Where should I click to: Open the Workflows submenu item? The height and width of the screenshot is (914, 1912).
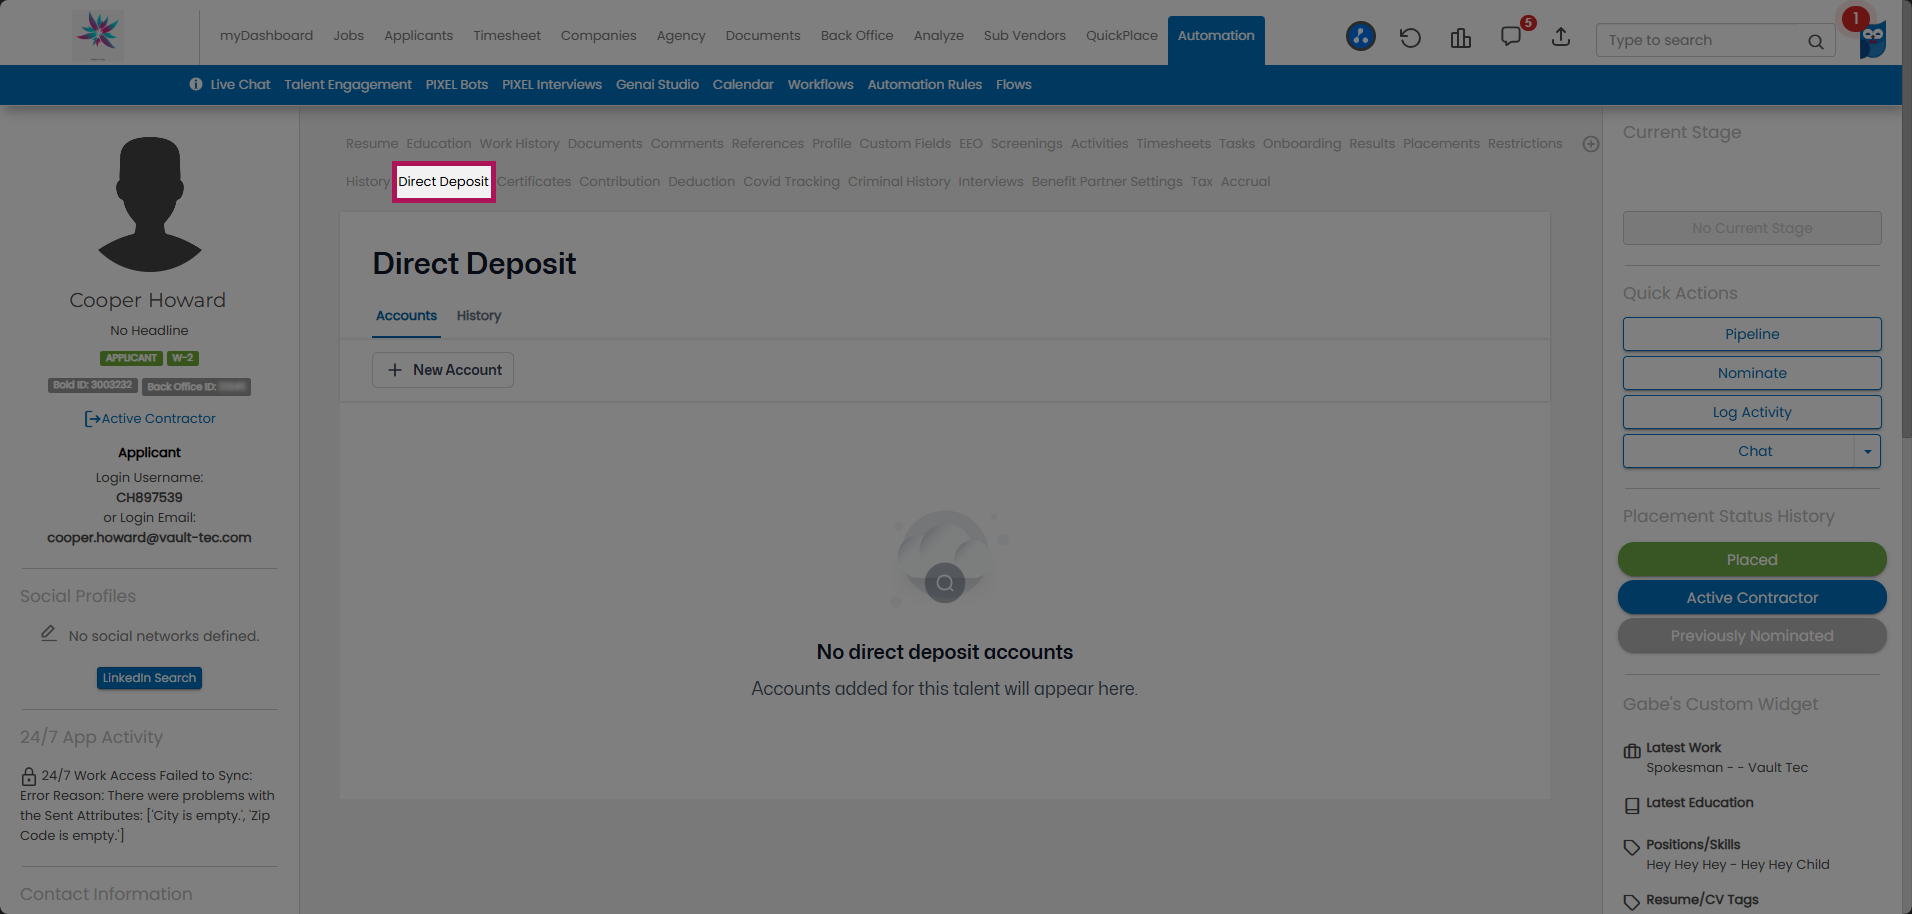[820, 85]
